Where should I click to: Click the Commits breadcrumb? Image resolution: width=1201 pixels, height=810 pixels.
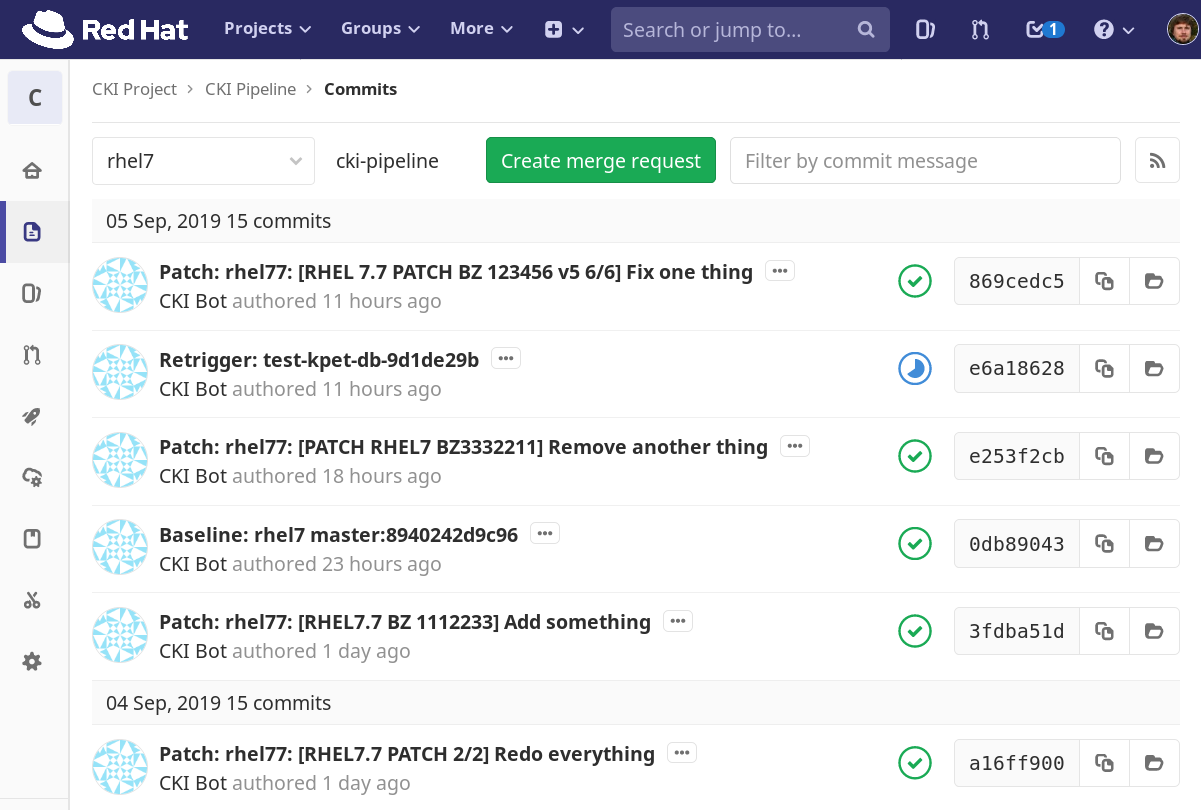coord(360,89)
